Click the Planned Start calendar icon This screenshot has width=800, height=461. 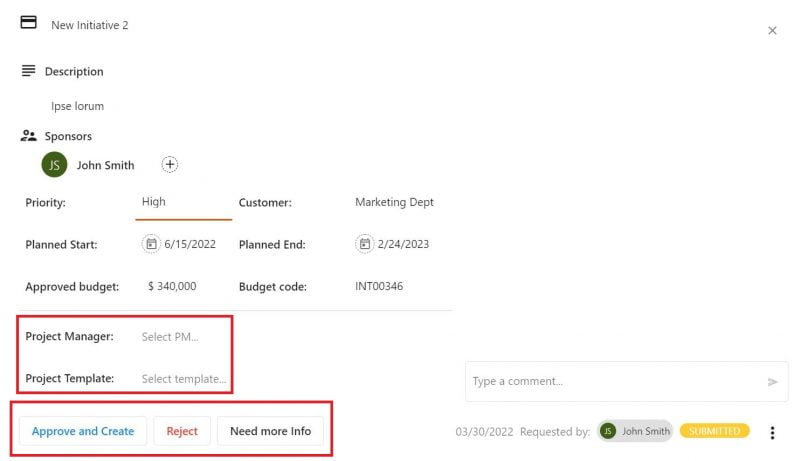(x=151, y=244)
